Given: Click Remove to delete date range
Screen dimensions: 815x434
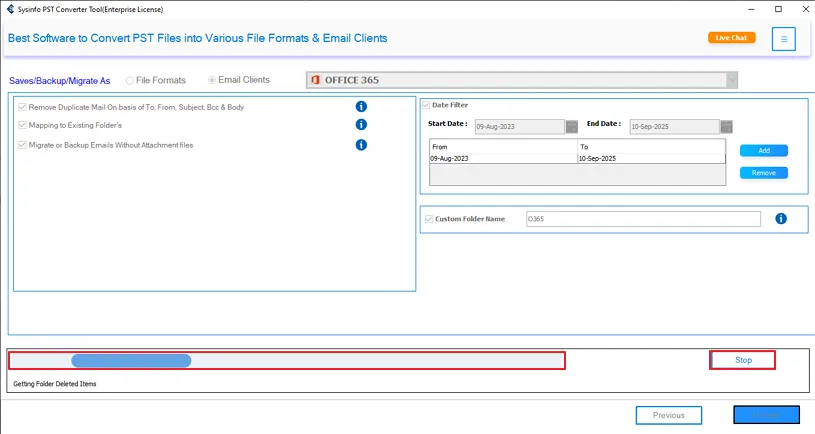Looking at the screenshot, I should (x=763, y=173).
